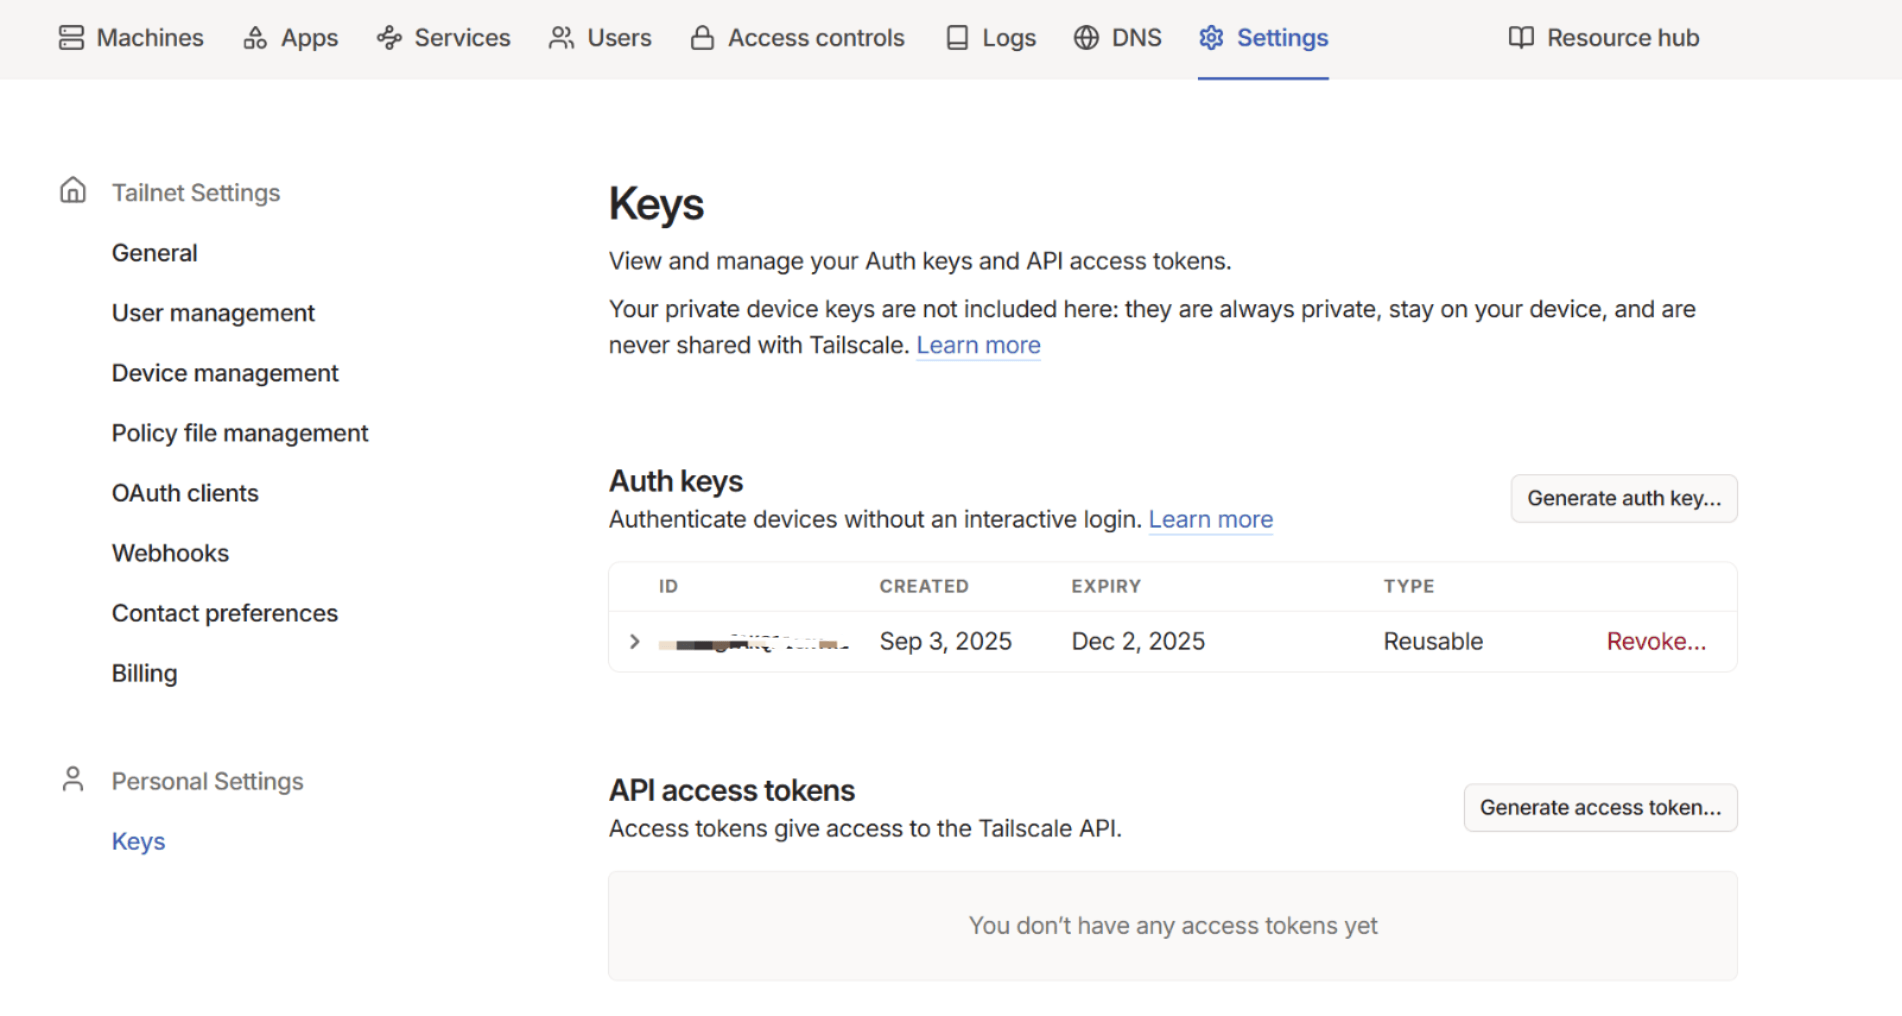The image size is (1902, 1016).
Task: Go to the Apps tab
Action: 290,38
